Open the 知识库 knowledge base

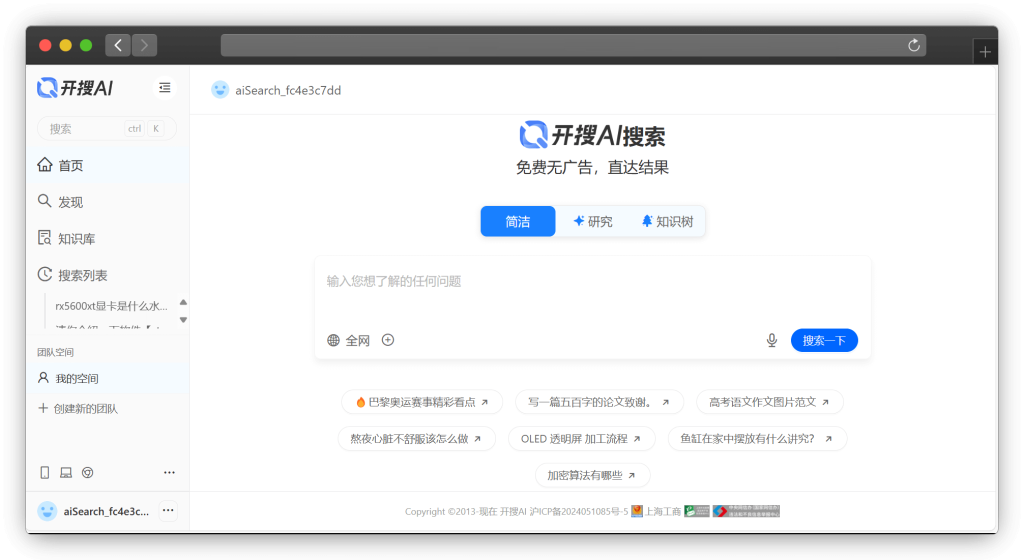coord(108,238)
